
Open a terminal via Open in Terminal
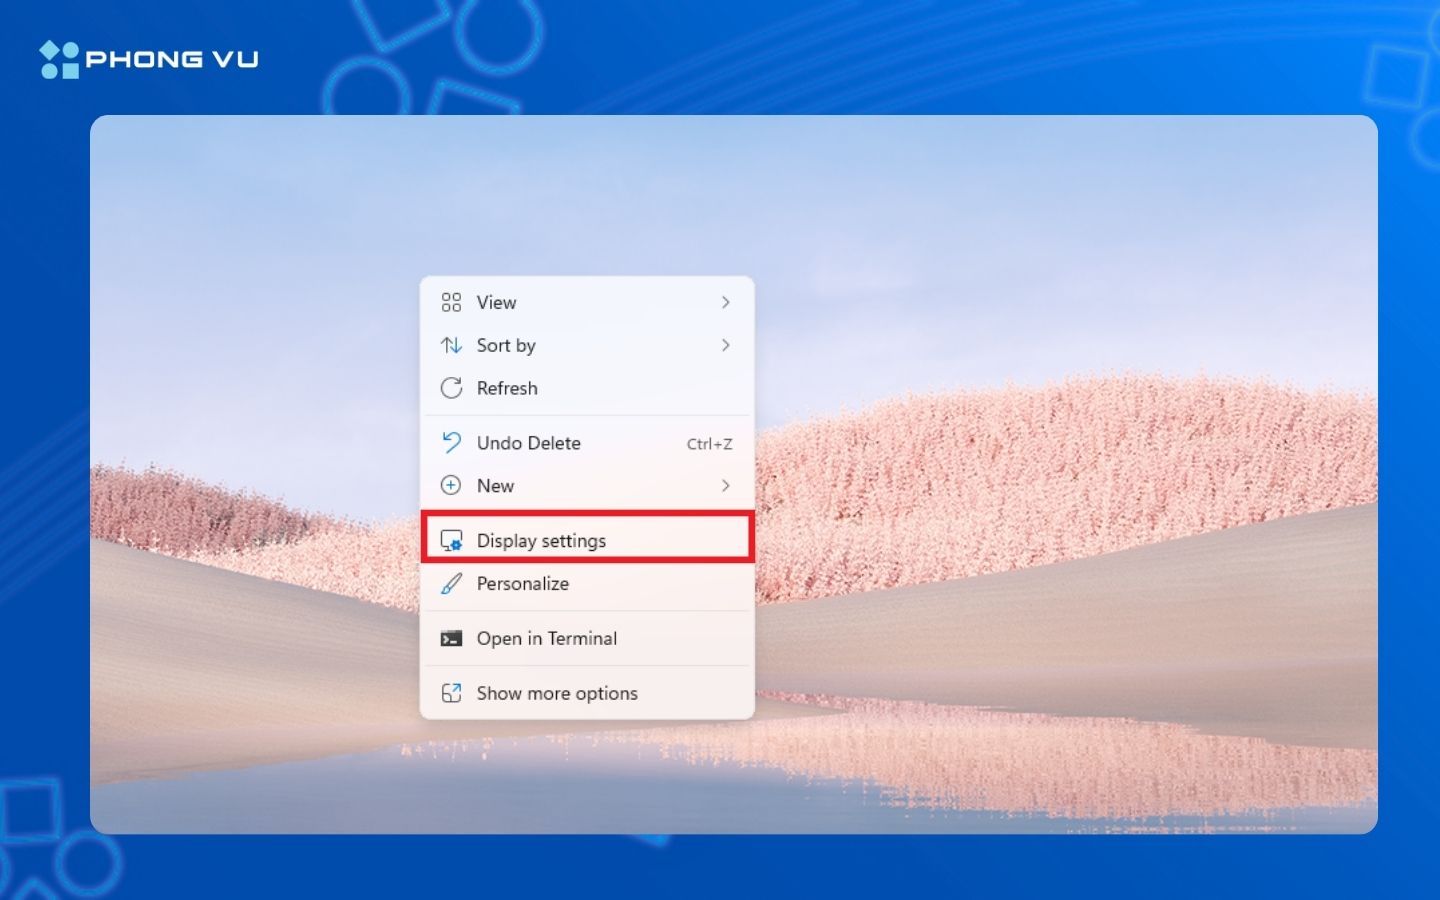547,638
